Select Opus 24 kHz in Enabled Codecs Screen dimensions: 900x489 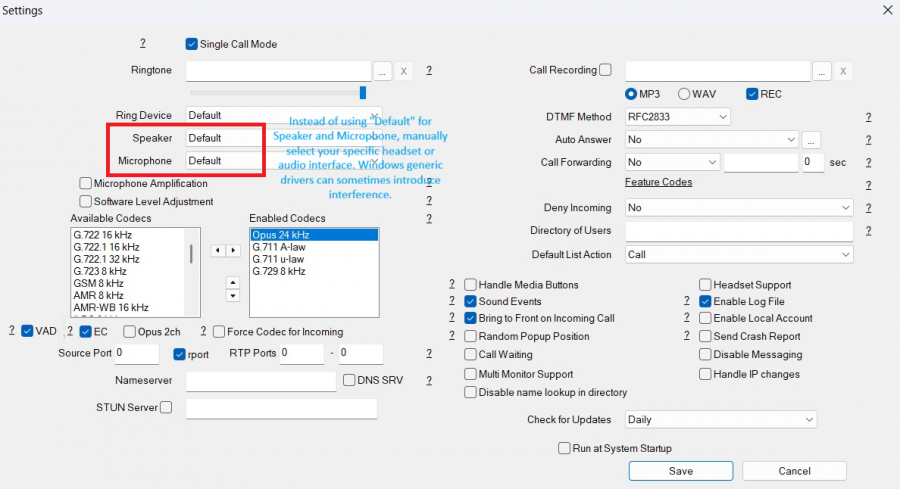(314, 235)
